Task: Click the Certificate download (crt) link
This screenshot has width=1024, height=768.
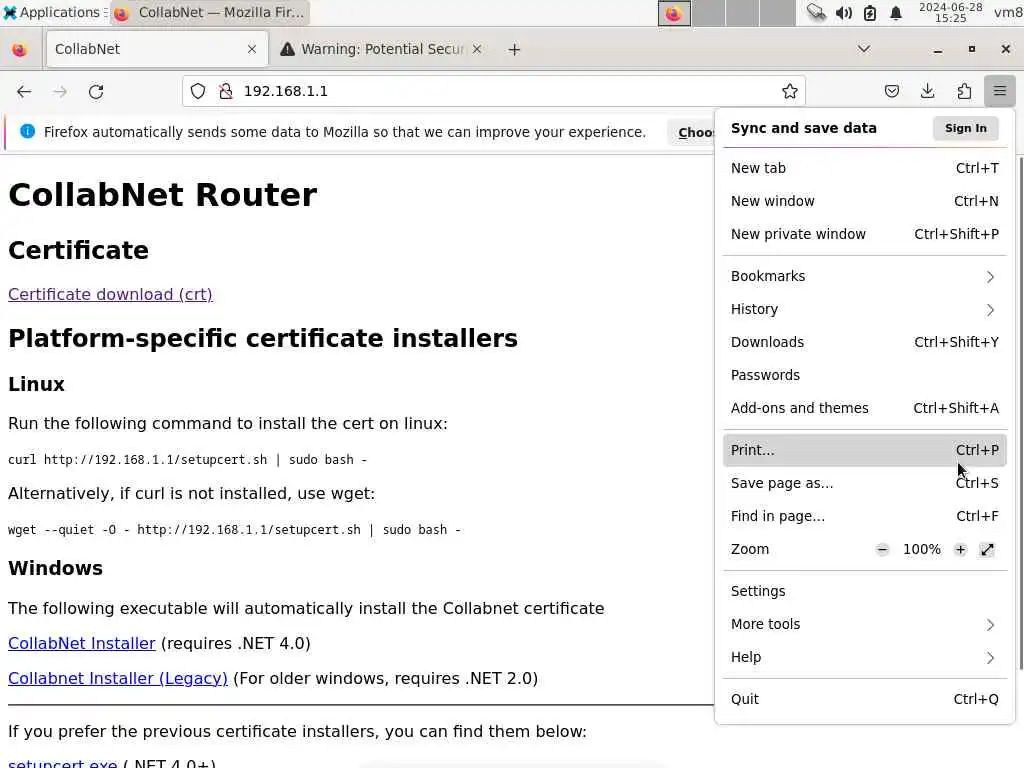Action: click(110, 295)
